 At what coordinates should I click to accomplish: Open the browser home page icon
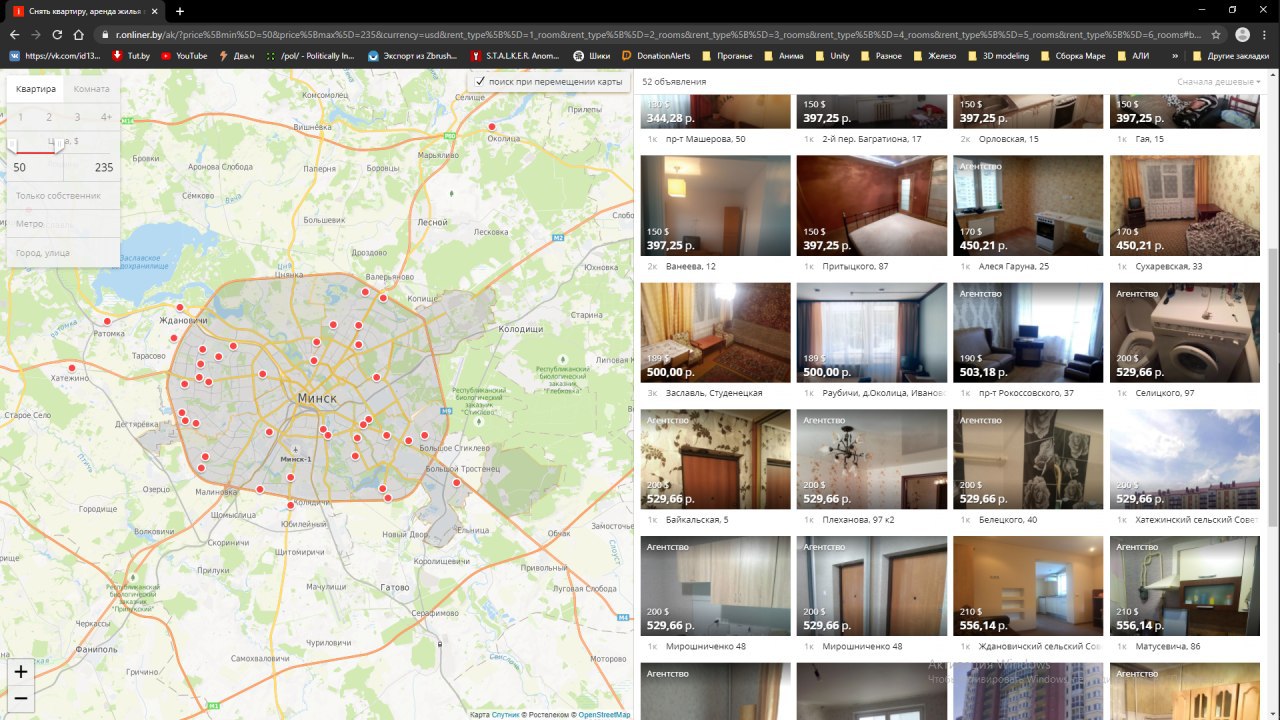click(78, 34)
